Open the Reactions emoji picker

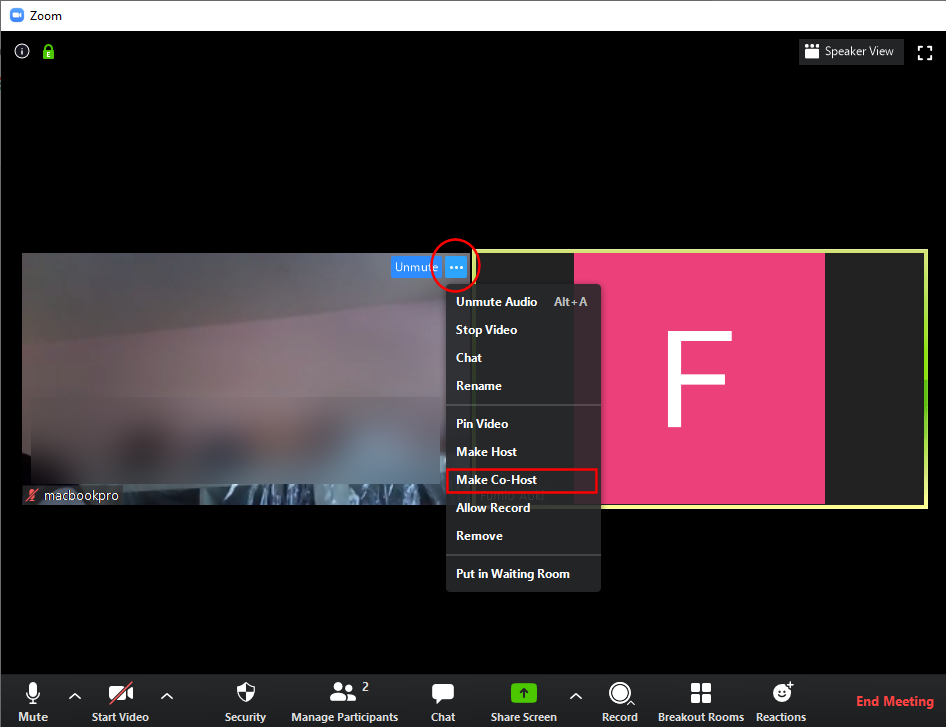tap(781, 701)
